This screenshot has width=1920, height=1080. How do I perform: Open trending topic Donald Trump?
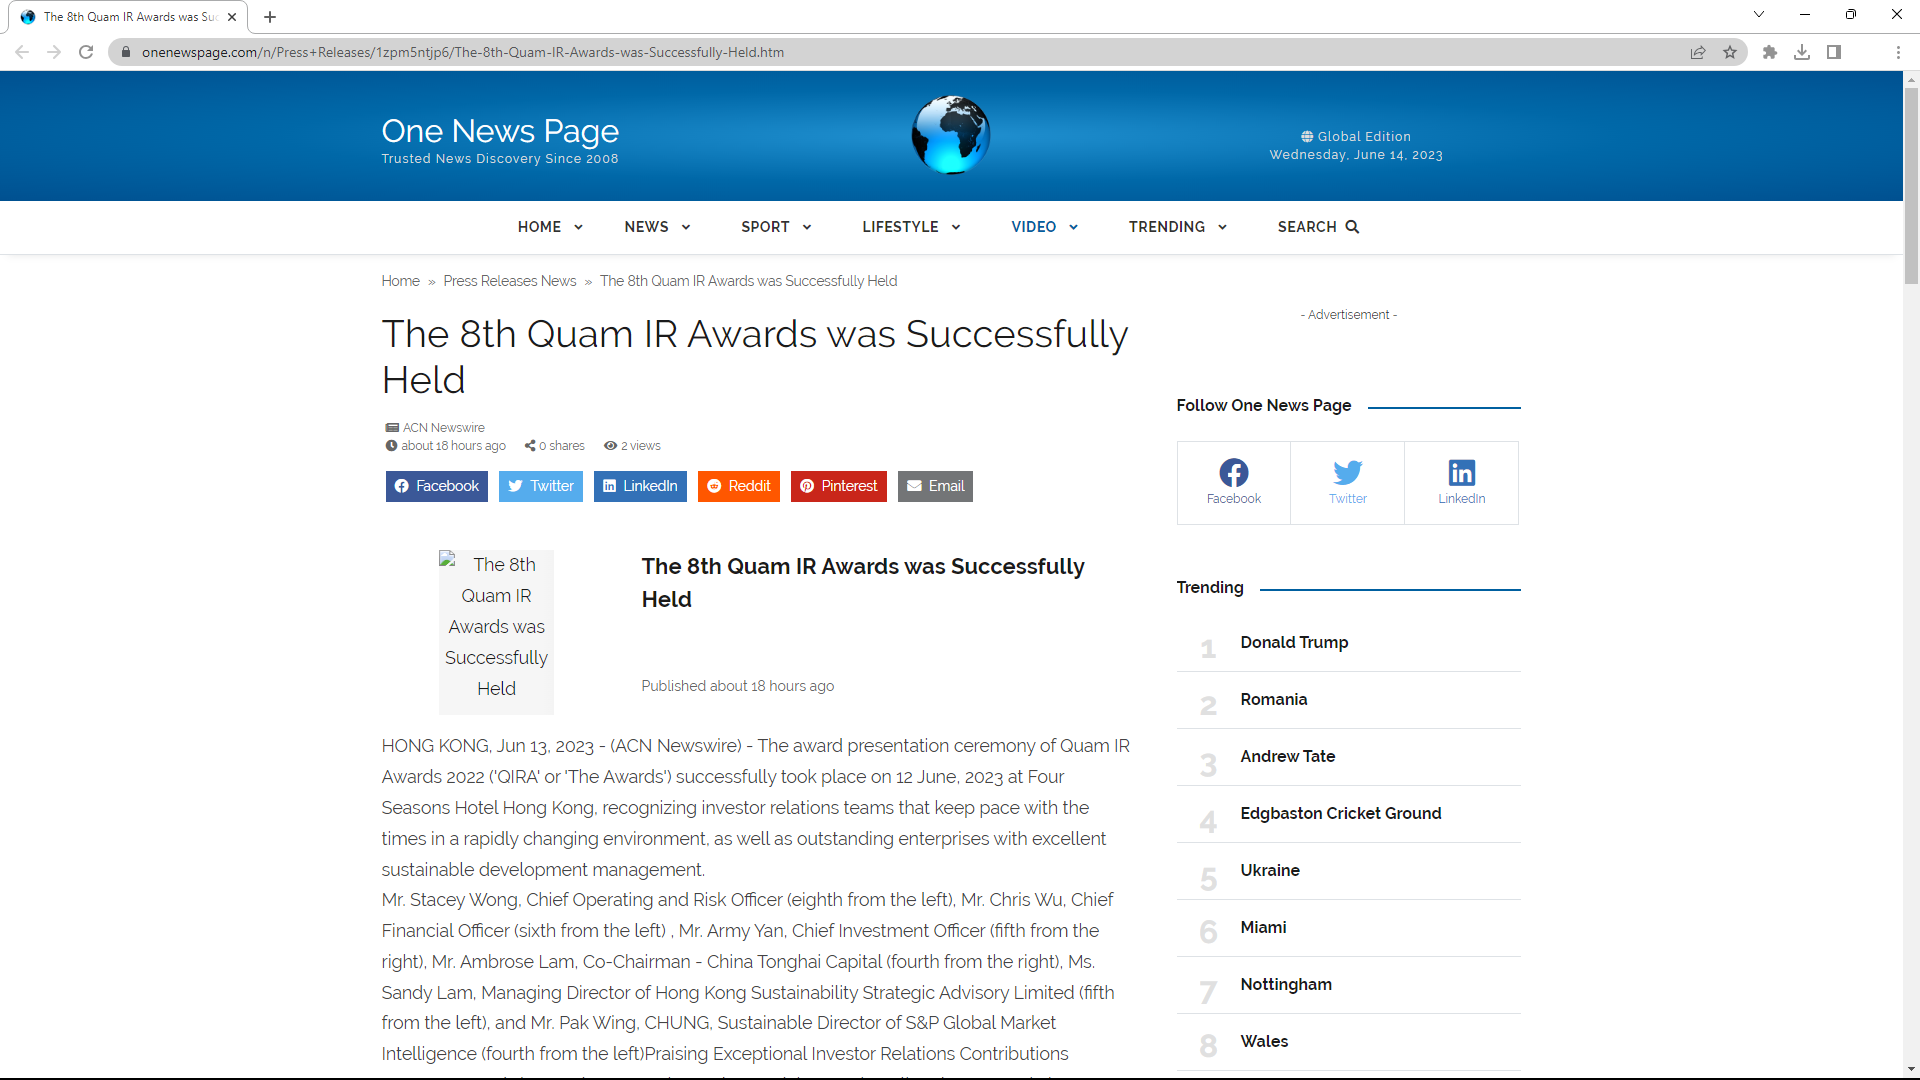[1294, 642]
